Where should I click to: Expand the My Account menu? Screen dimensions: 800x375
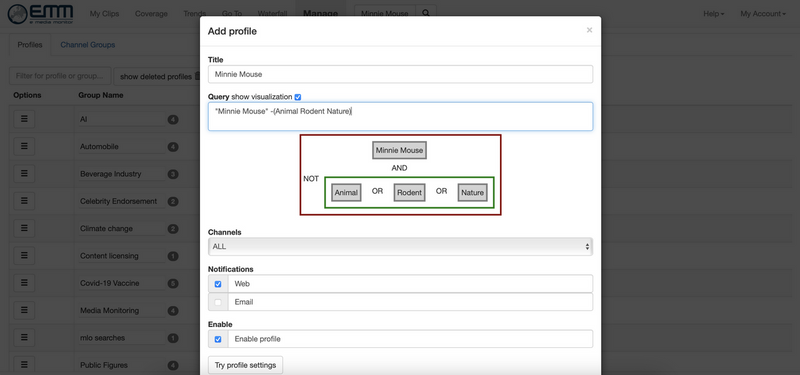pos(763,14)
